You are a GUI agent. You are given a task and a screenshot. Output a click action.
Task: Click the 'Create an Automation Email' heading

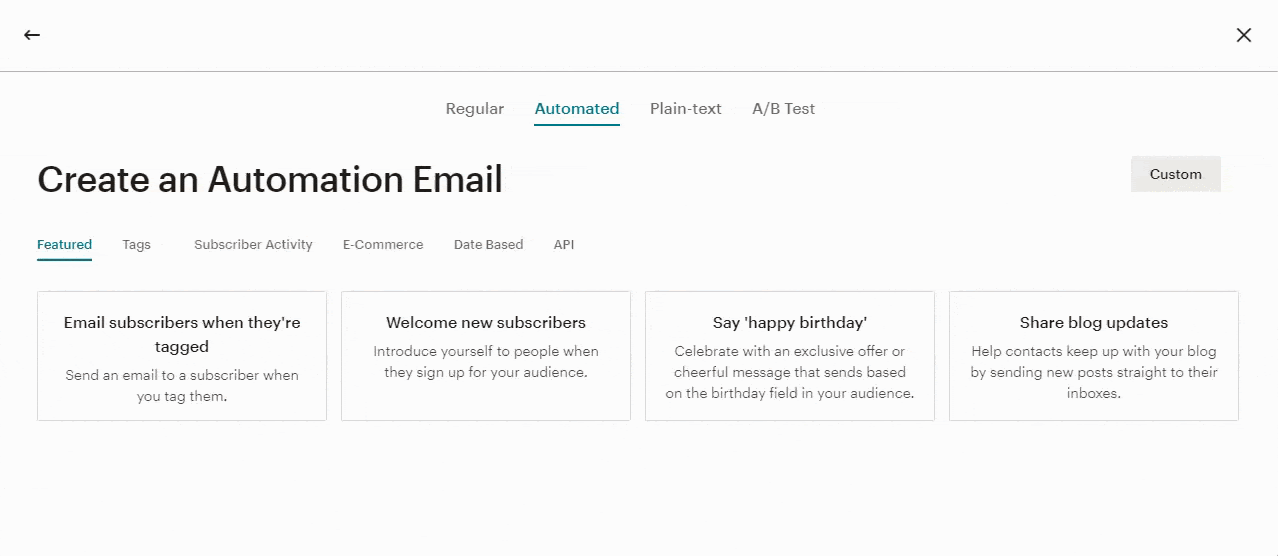coord(270,180)
